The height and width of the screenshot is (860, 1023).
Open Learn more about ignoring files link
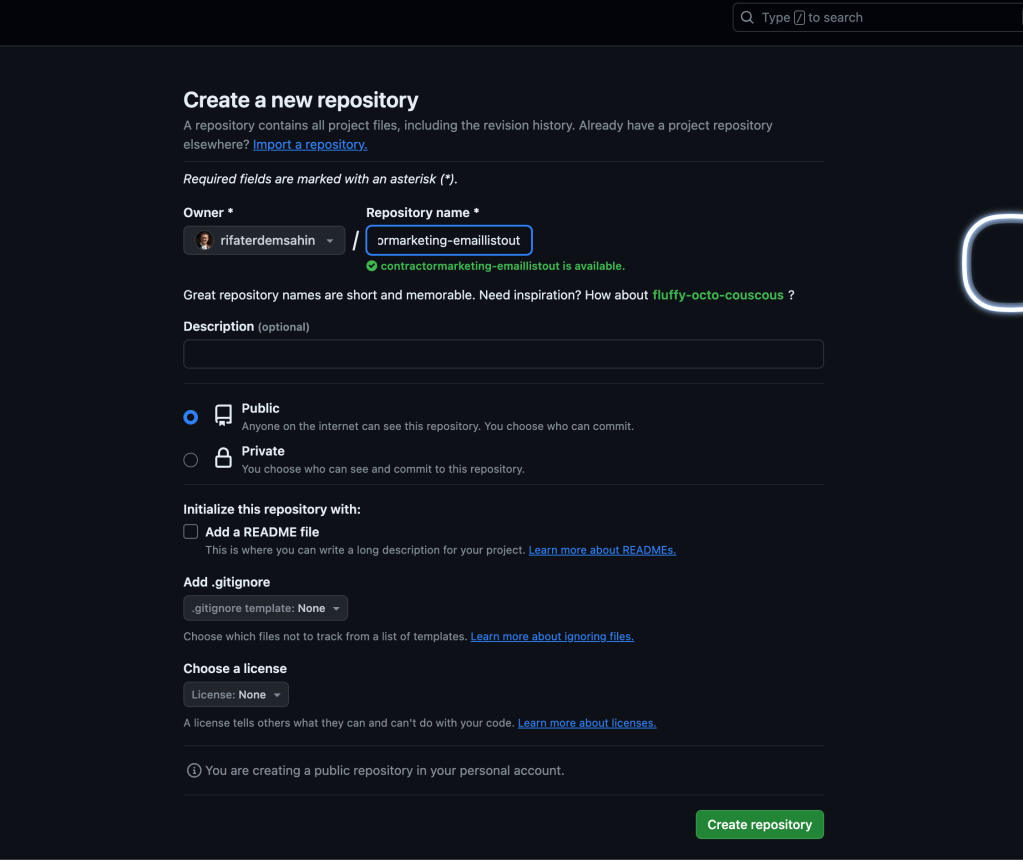coord(552,636)
